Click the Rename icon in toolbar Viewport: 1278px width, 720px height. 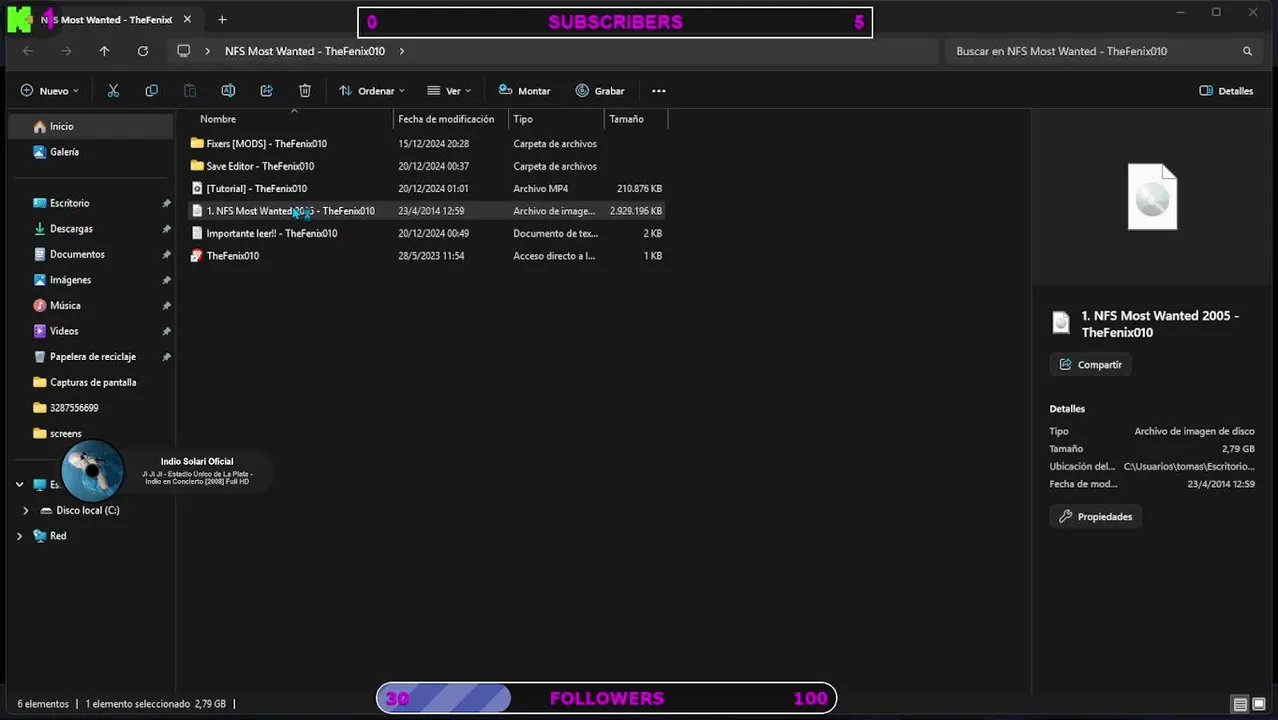click(228, 91)
